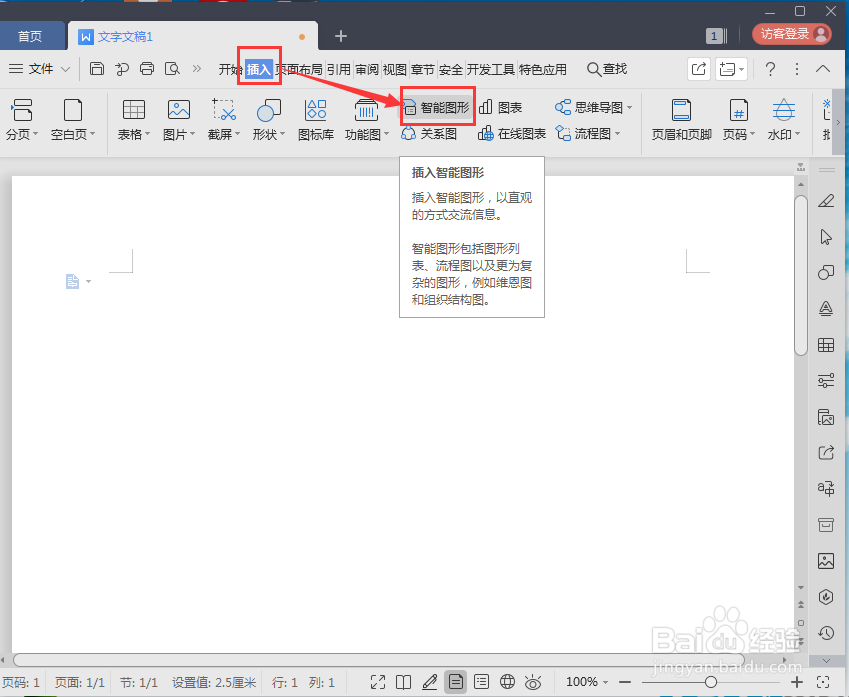Screen dimensions: 849x697
Task: Open the 审阅 ribbon tab
Action: pyautogui.click(x=367, y=69)
